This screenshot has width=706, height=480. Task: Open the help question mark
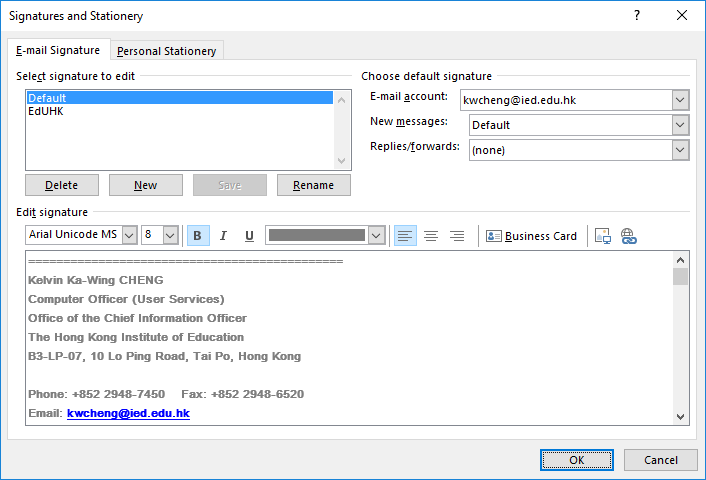click(x=637, y=16)
